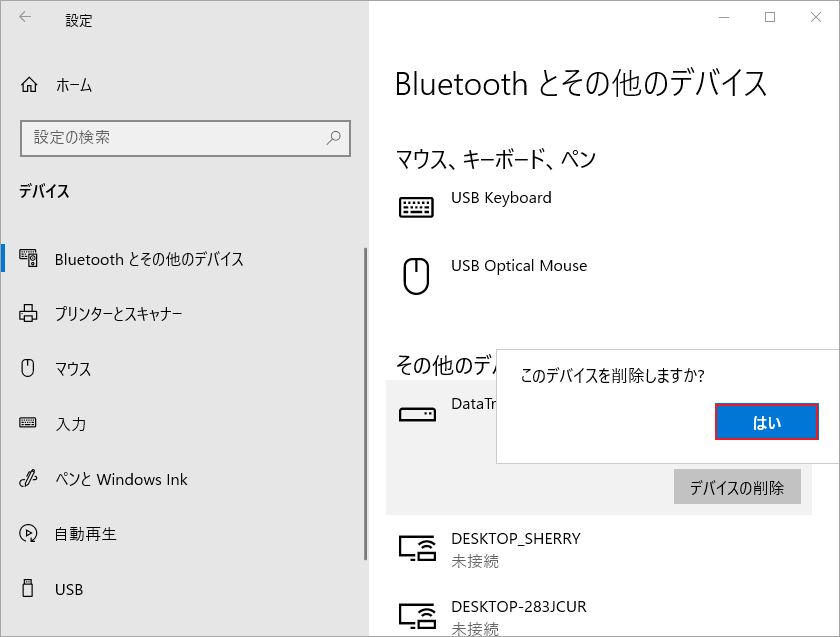Click the USB Keyboard device icon
The width and height of the screenshot is (840, 637).
(x=417, y=205)
